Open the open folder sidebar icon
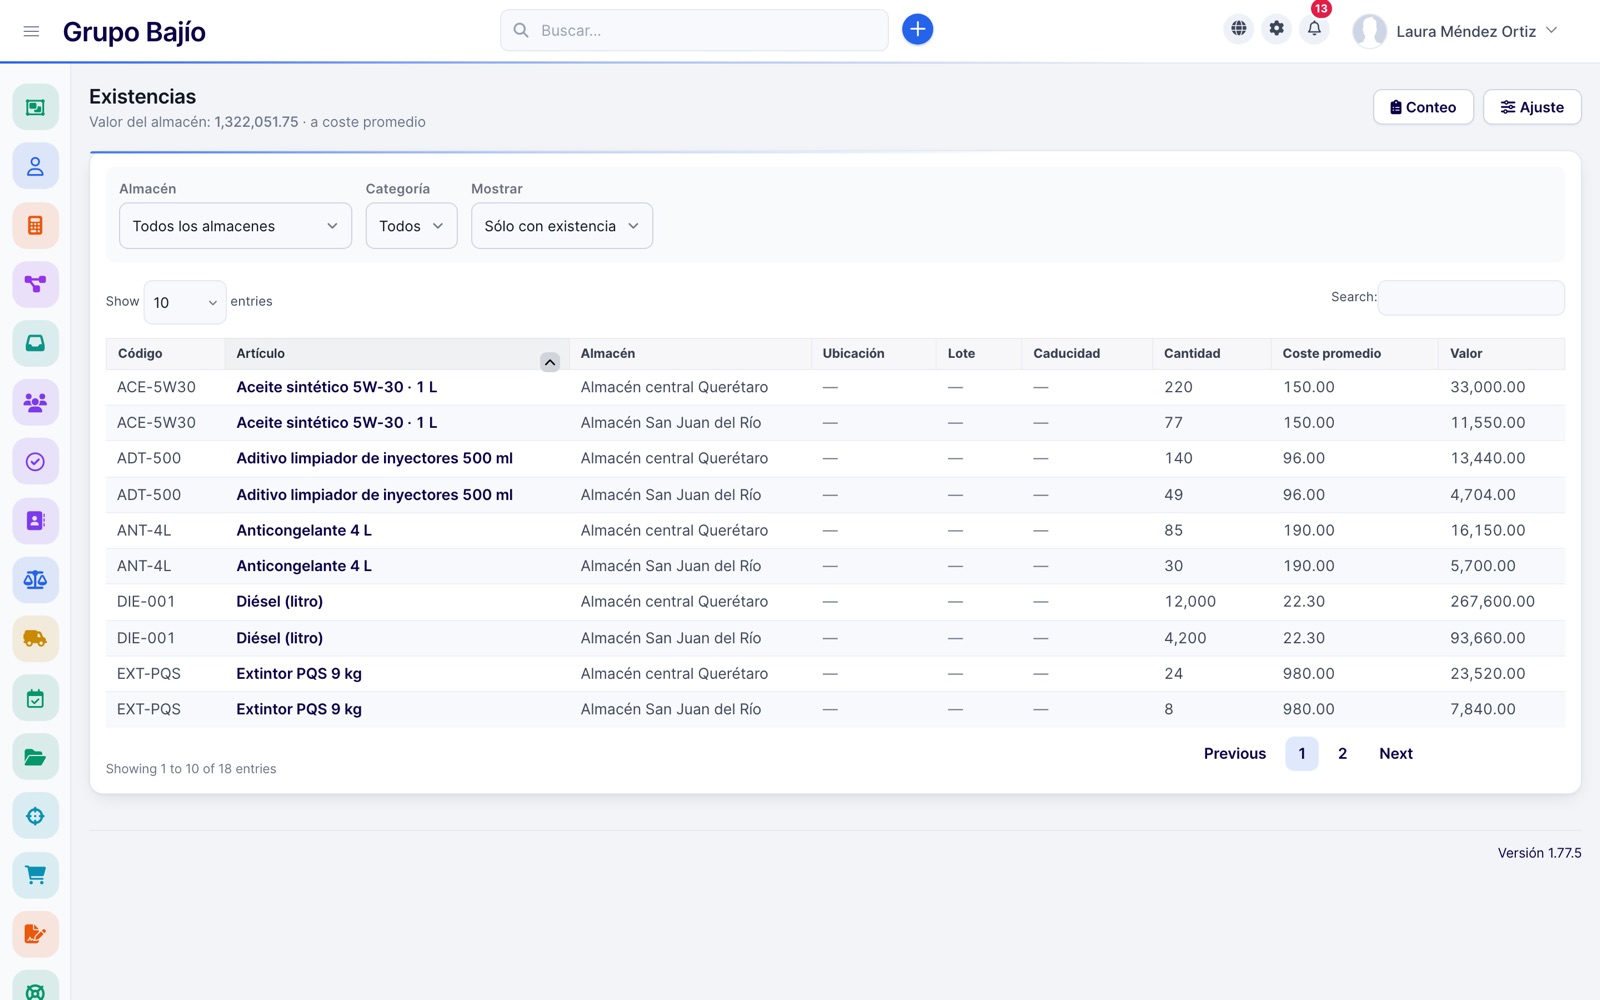Viewport: 1600px width, 1000px height. [35, 757]
